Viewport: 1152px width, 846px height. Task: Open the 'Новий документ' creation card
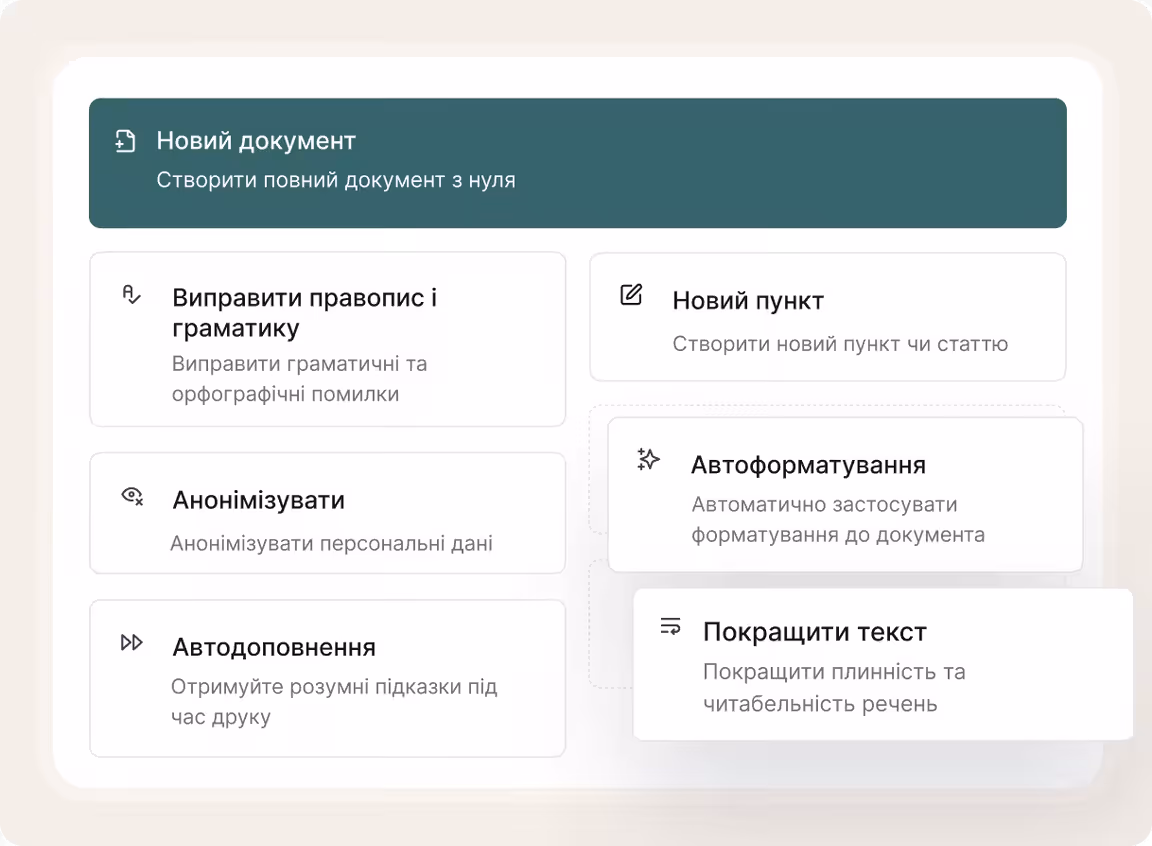pos(577,162)
